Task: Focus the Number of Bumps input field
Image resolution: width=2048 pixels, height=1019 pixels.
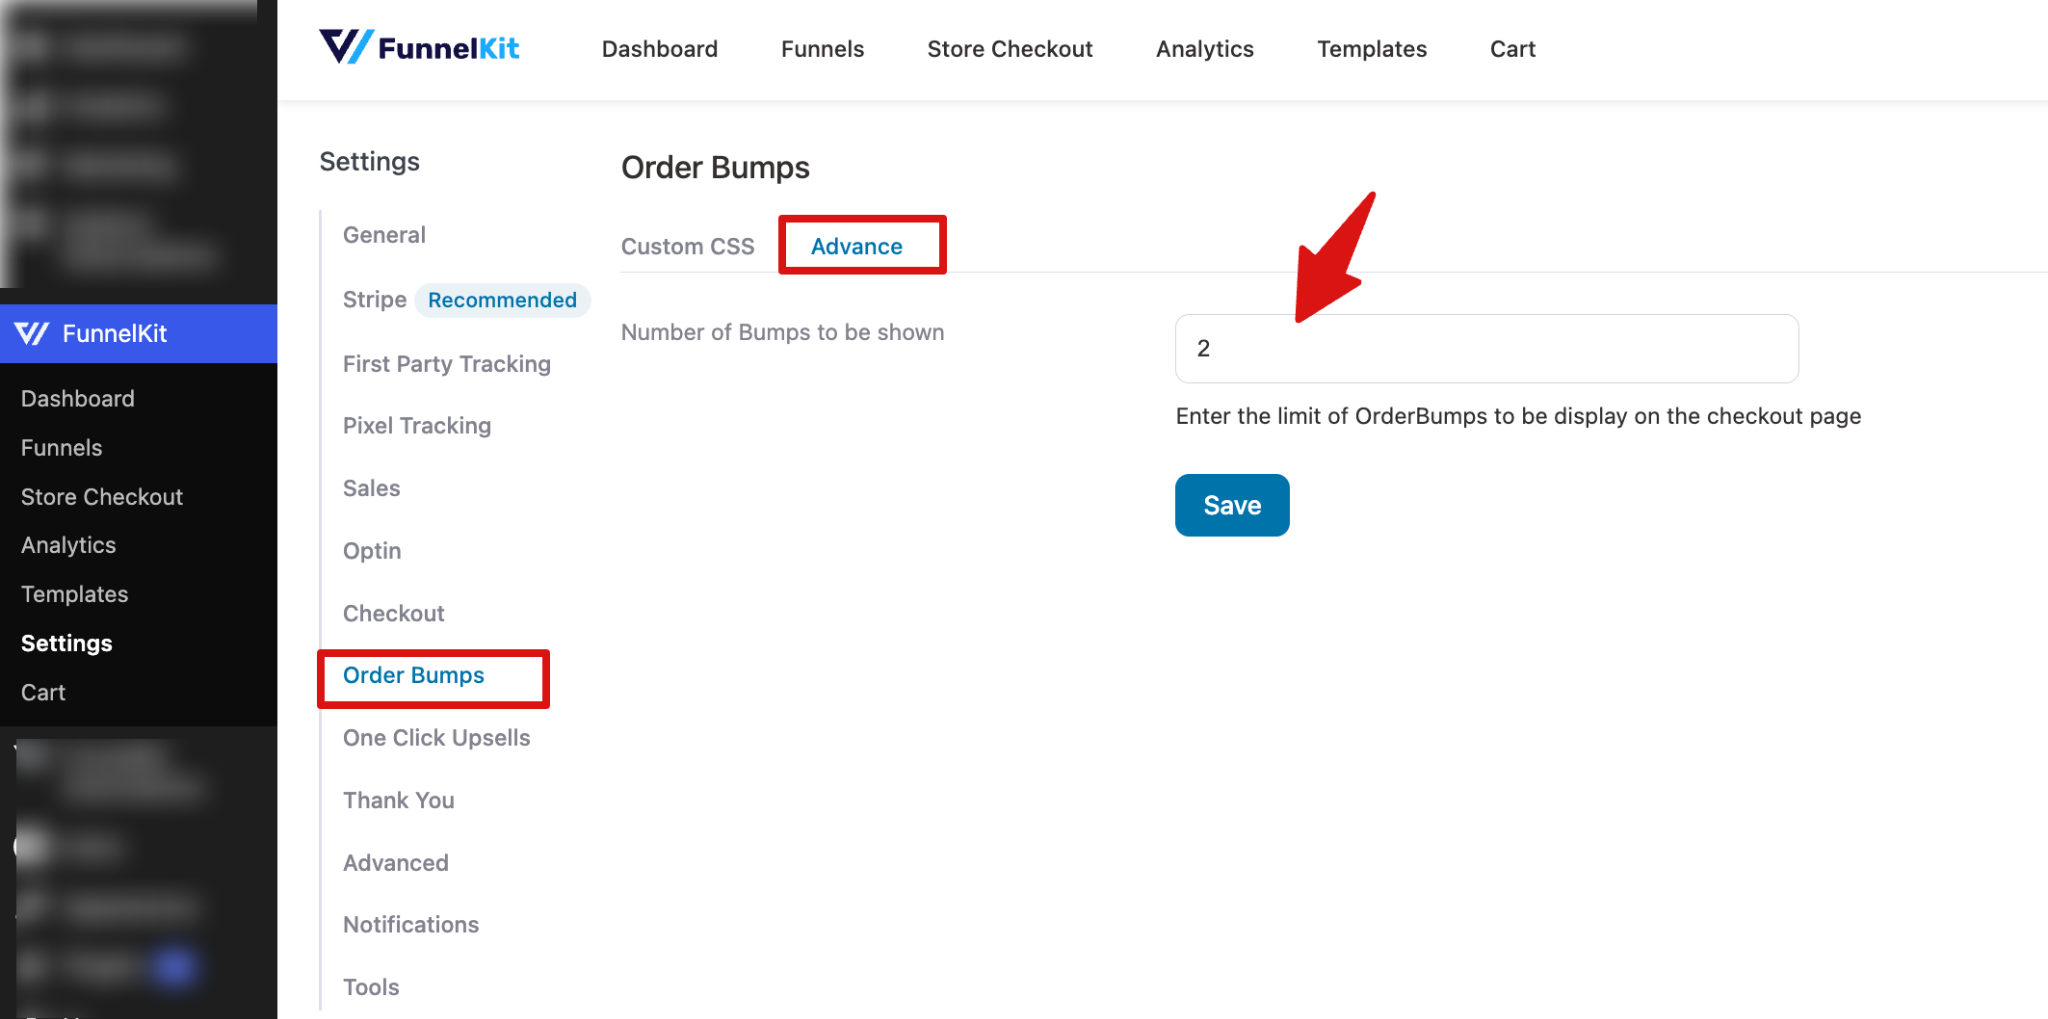Action: [1487, 348]
